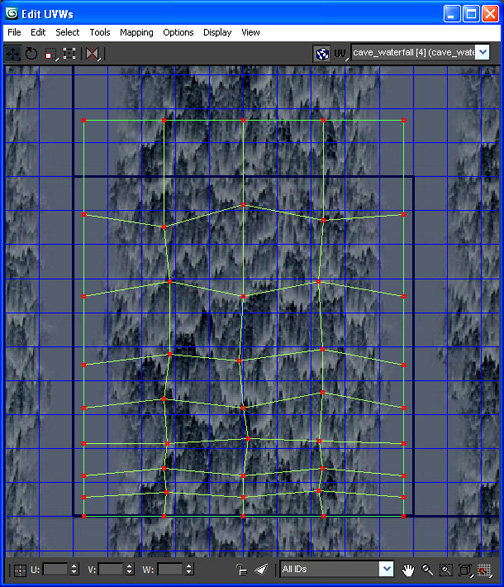Click the Zoom Extents icon
The width and height of the screenshot is (504, 587).
465,570
